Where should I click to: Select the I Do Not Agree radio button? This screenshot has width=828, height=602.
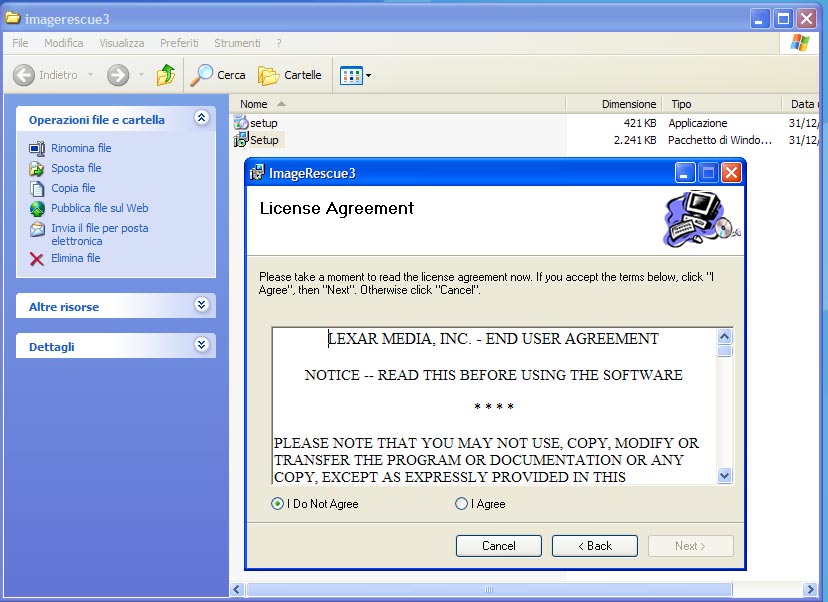[277, 504]
